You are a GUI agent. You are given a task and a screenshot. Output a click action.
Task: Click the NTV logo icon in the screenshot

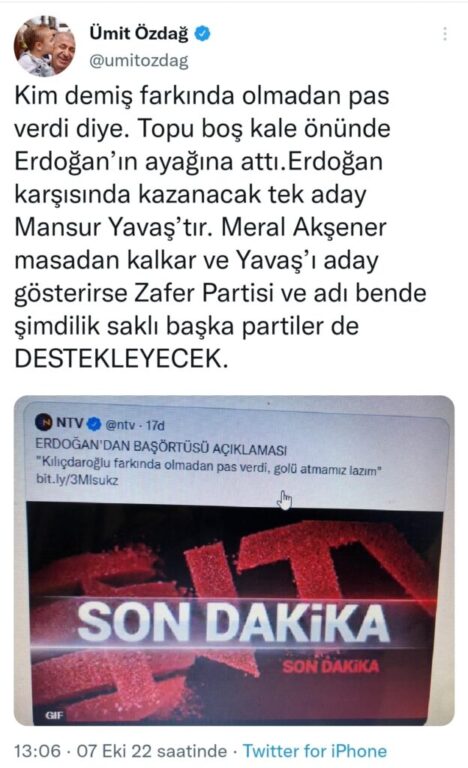(44, 422)
